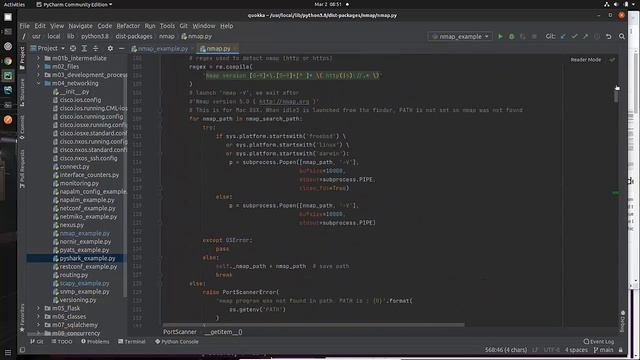
Task: Open the Navigate menu
Action: click(80, 26)
